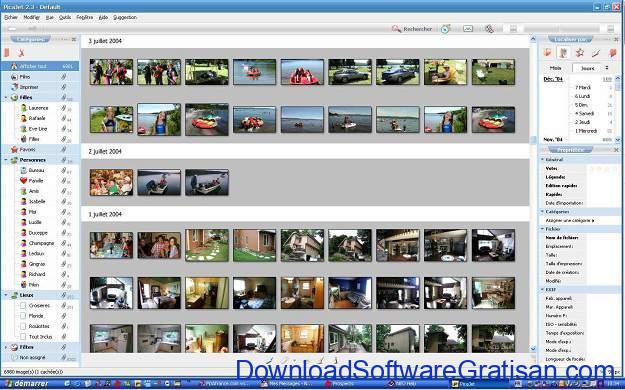The height and width of the screenshot is (390, 625).
Task: Click the Bureau category icon
Action: [x=24, y=170]
